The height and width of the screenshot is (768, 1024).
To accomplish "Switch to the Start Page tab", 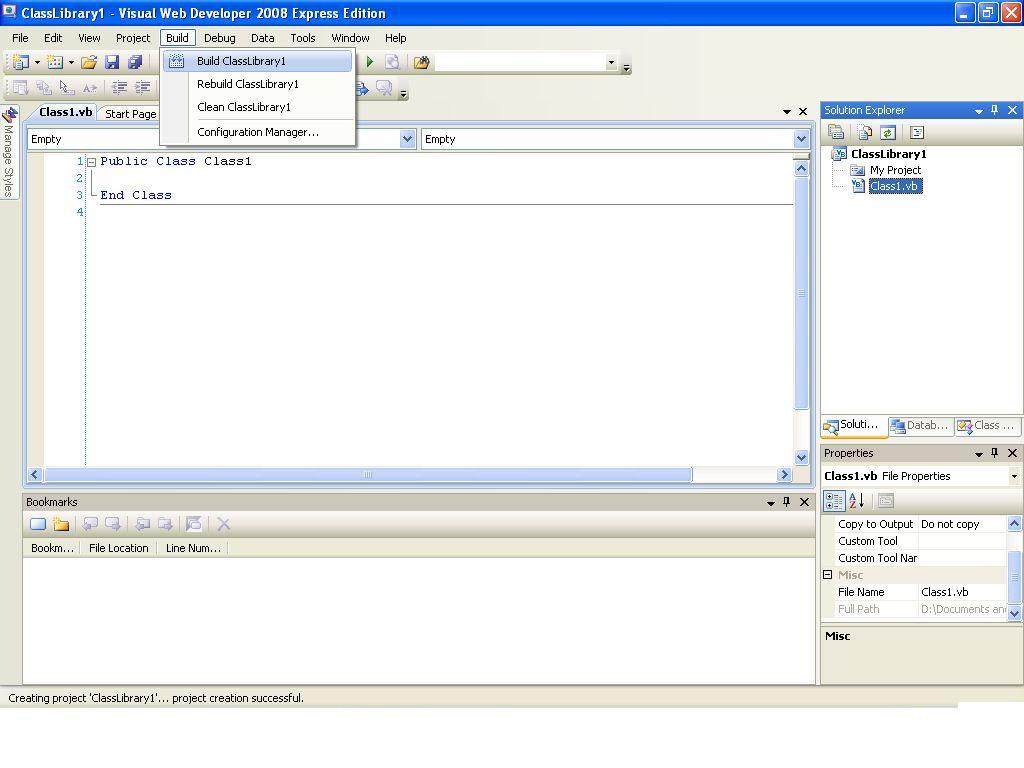I will pos(131,114).
